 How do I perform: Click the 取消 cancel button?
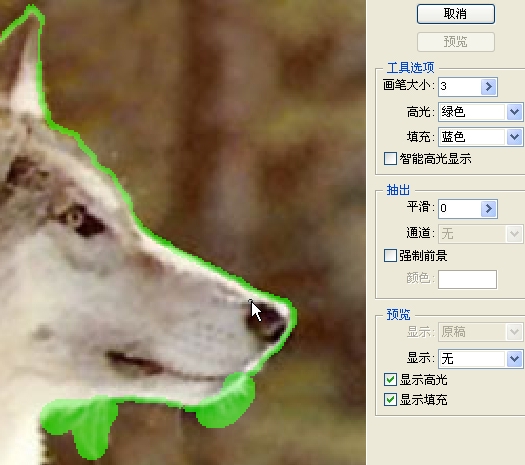(x=456, y=14)
